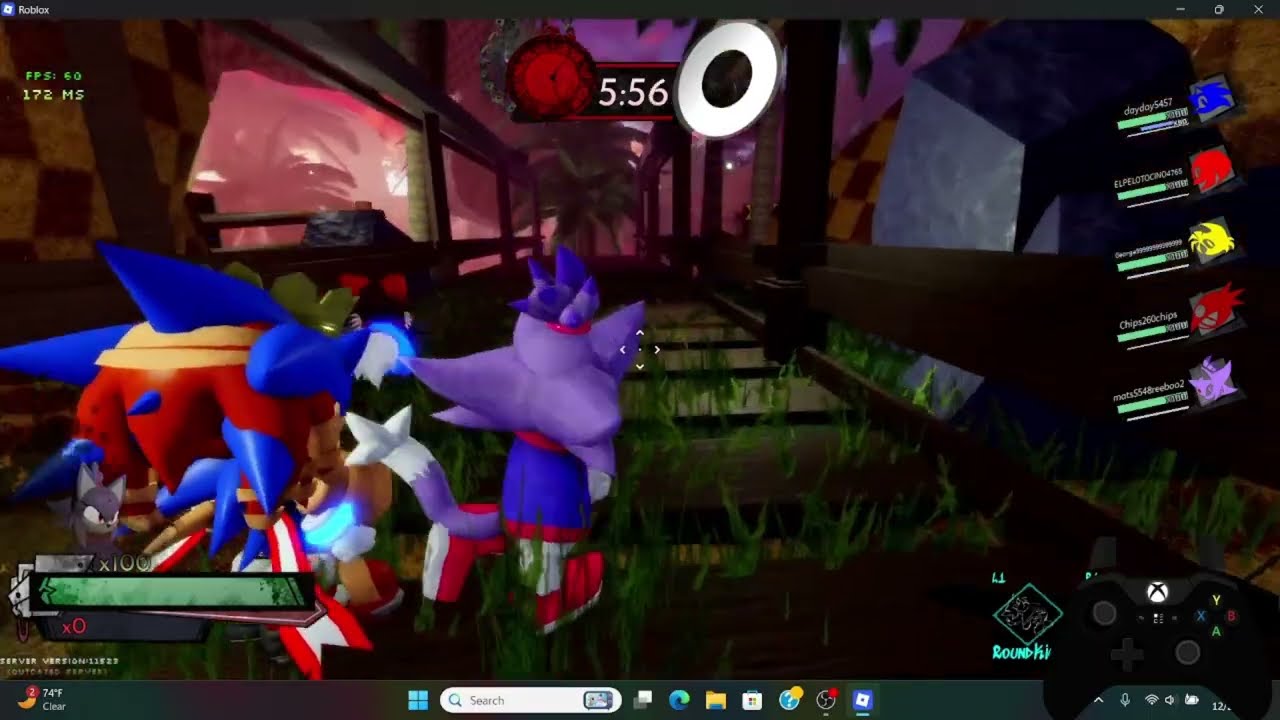Click the green A button on controller overlay

tap(1217, 632)
